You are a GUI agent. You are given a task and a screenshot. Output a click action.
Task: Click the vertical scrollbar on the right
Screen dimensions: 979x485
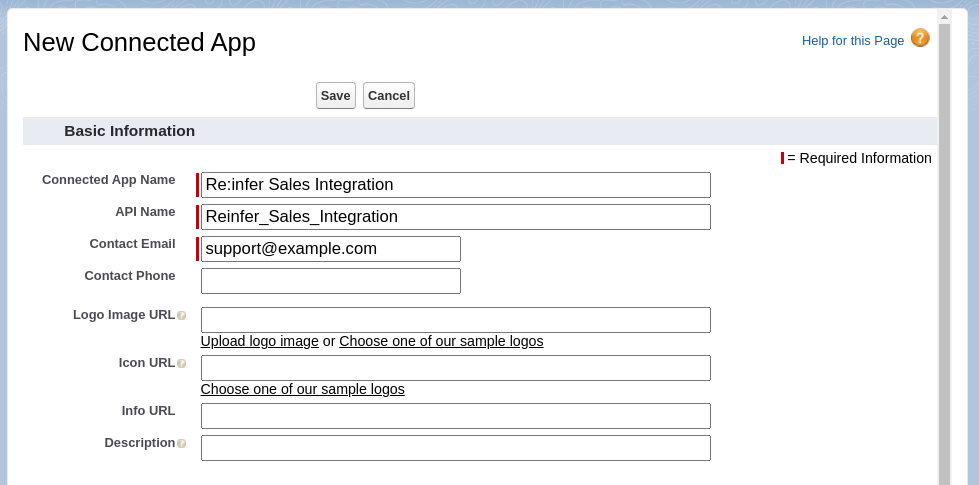[x=944, y=250]
